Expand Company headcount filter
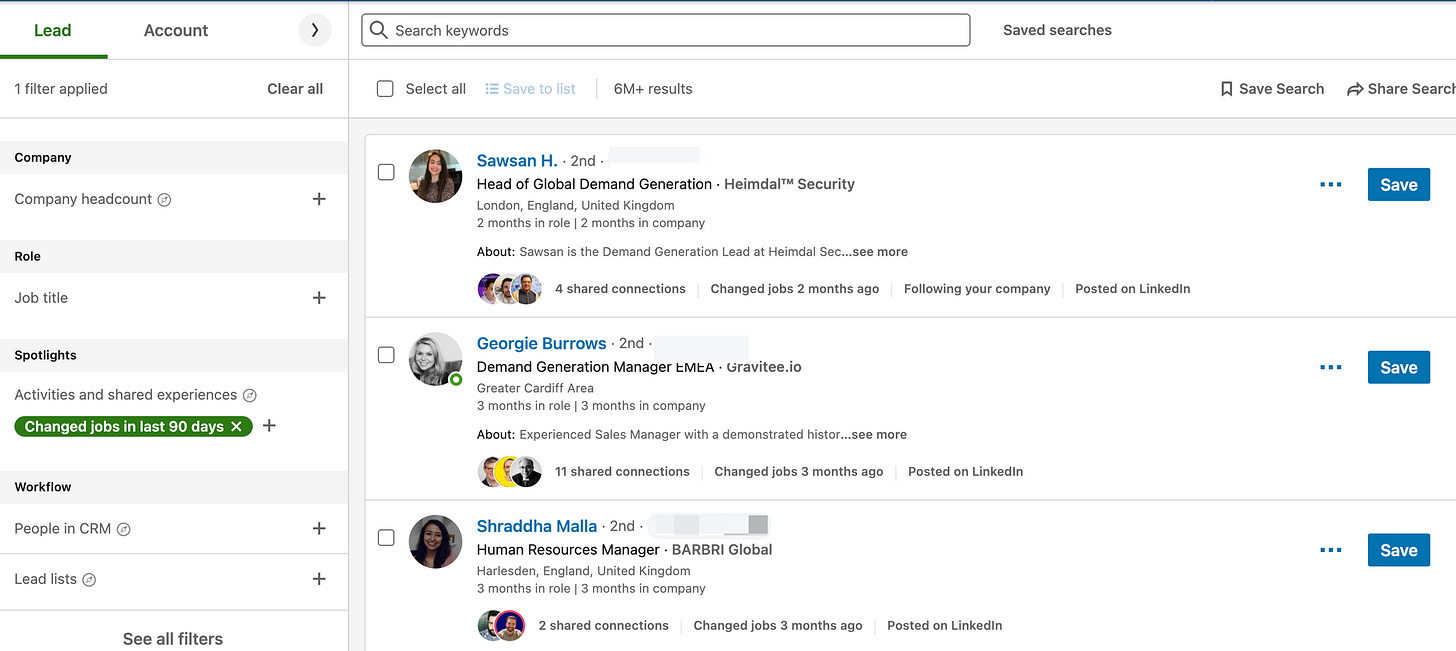The width and height of the screenshot is (1456, 651). (319, 199)
